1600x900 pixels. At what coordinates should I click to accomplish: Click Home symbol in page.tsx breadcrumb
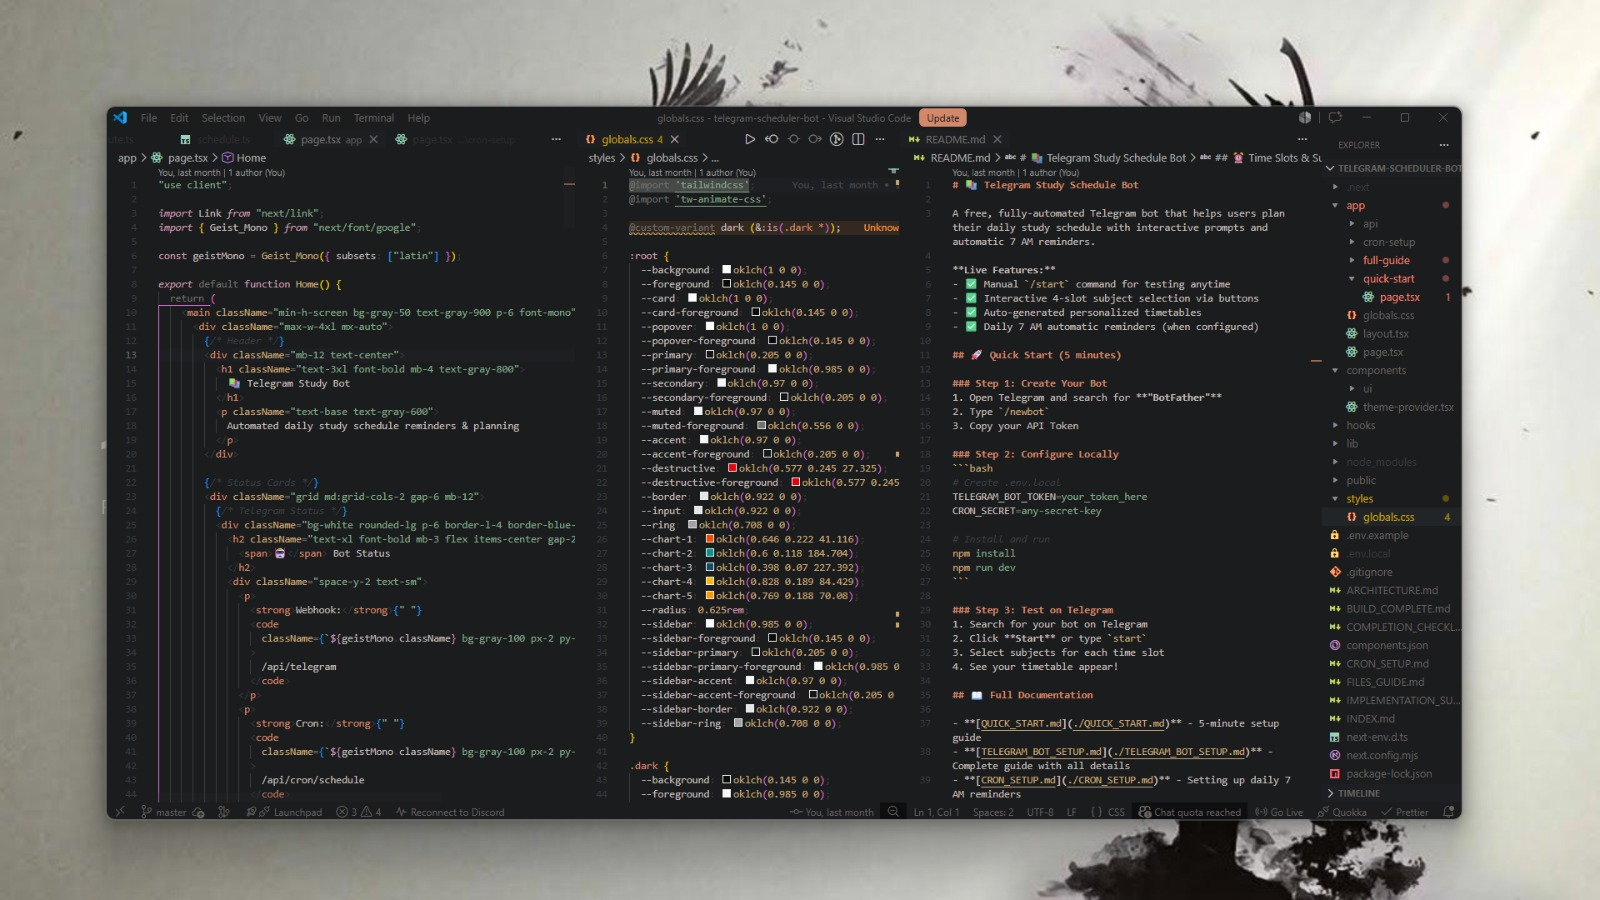(x=244, y=158)
